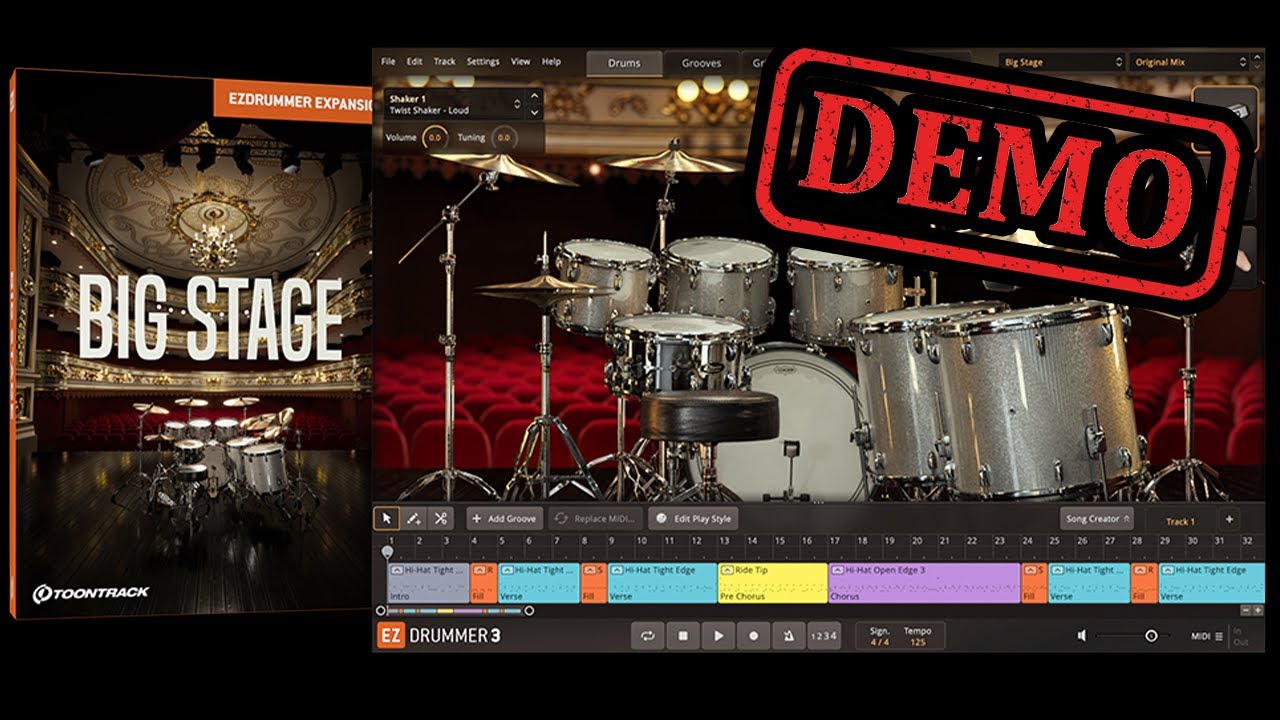Open the File menu
The image size is (1280, 720).
[388, 62]
